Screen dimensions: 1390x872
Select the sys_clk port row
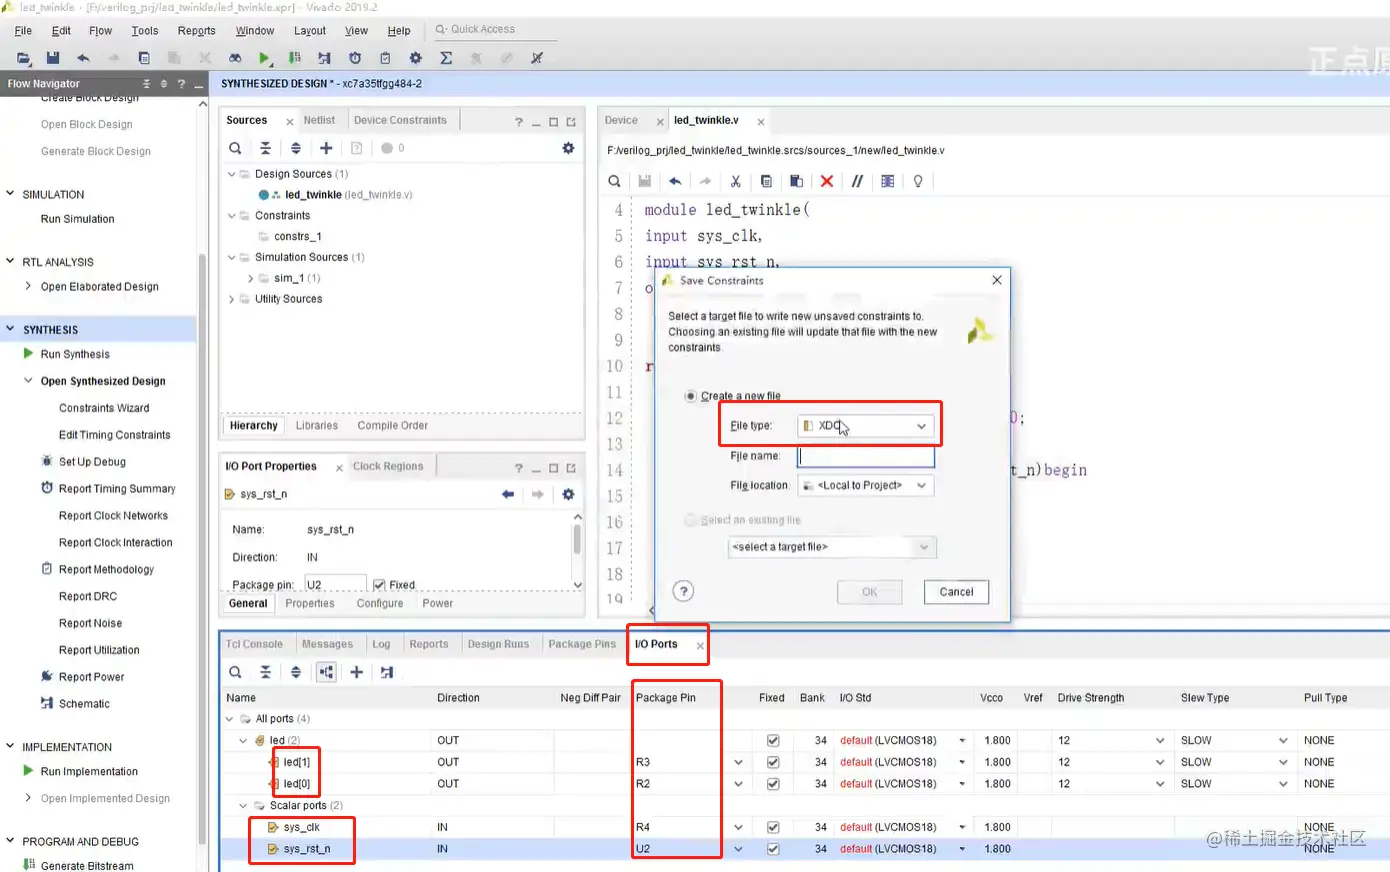pyautogui.click(x=301, y=827)
